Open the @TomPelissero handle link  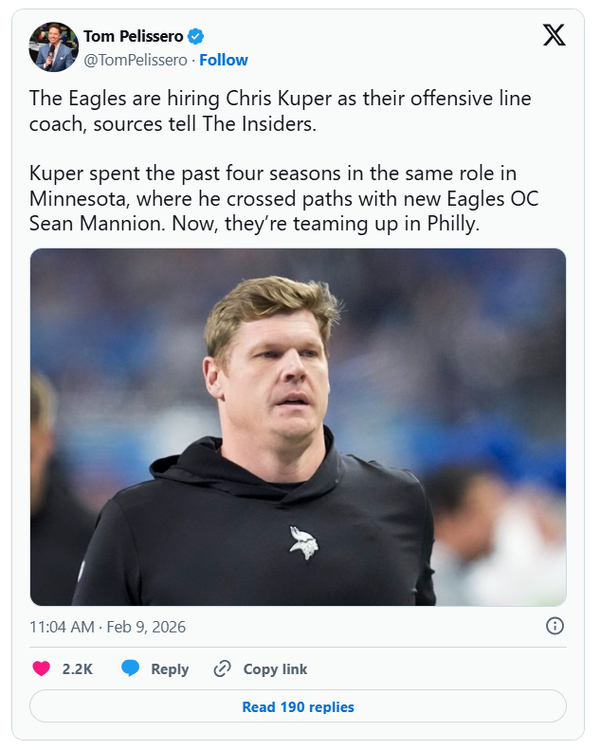(135, 60)
